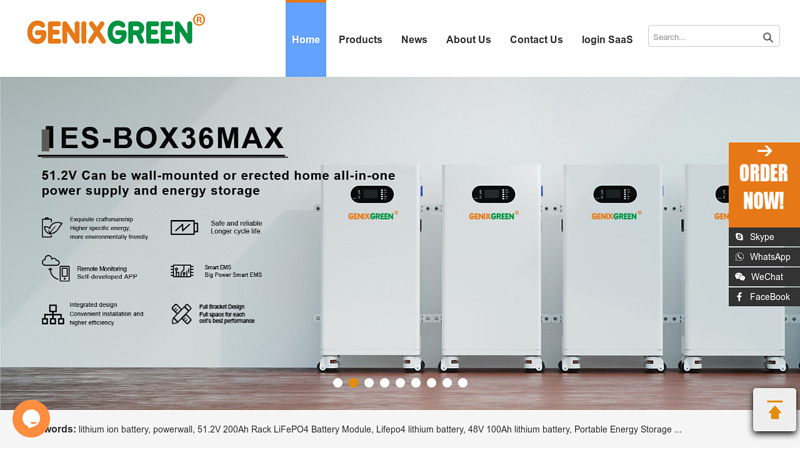Viewport: 800px width, 450px height.
Task: Click '51.2V 200Ah Rack LiFePO4 Battery Module' keyword
Action: 284,430
